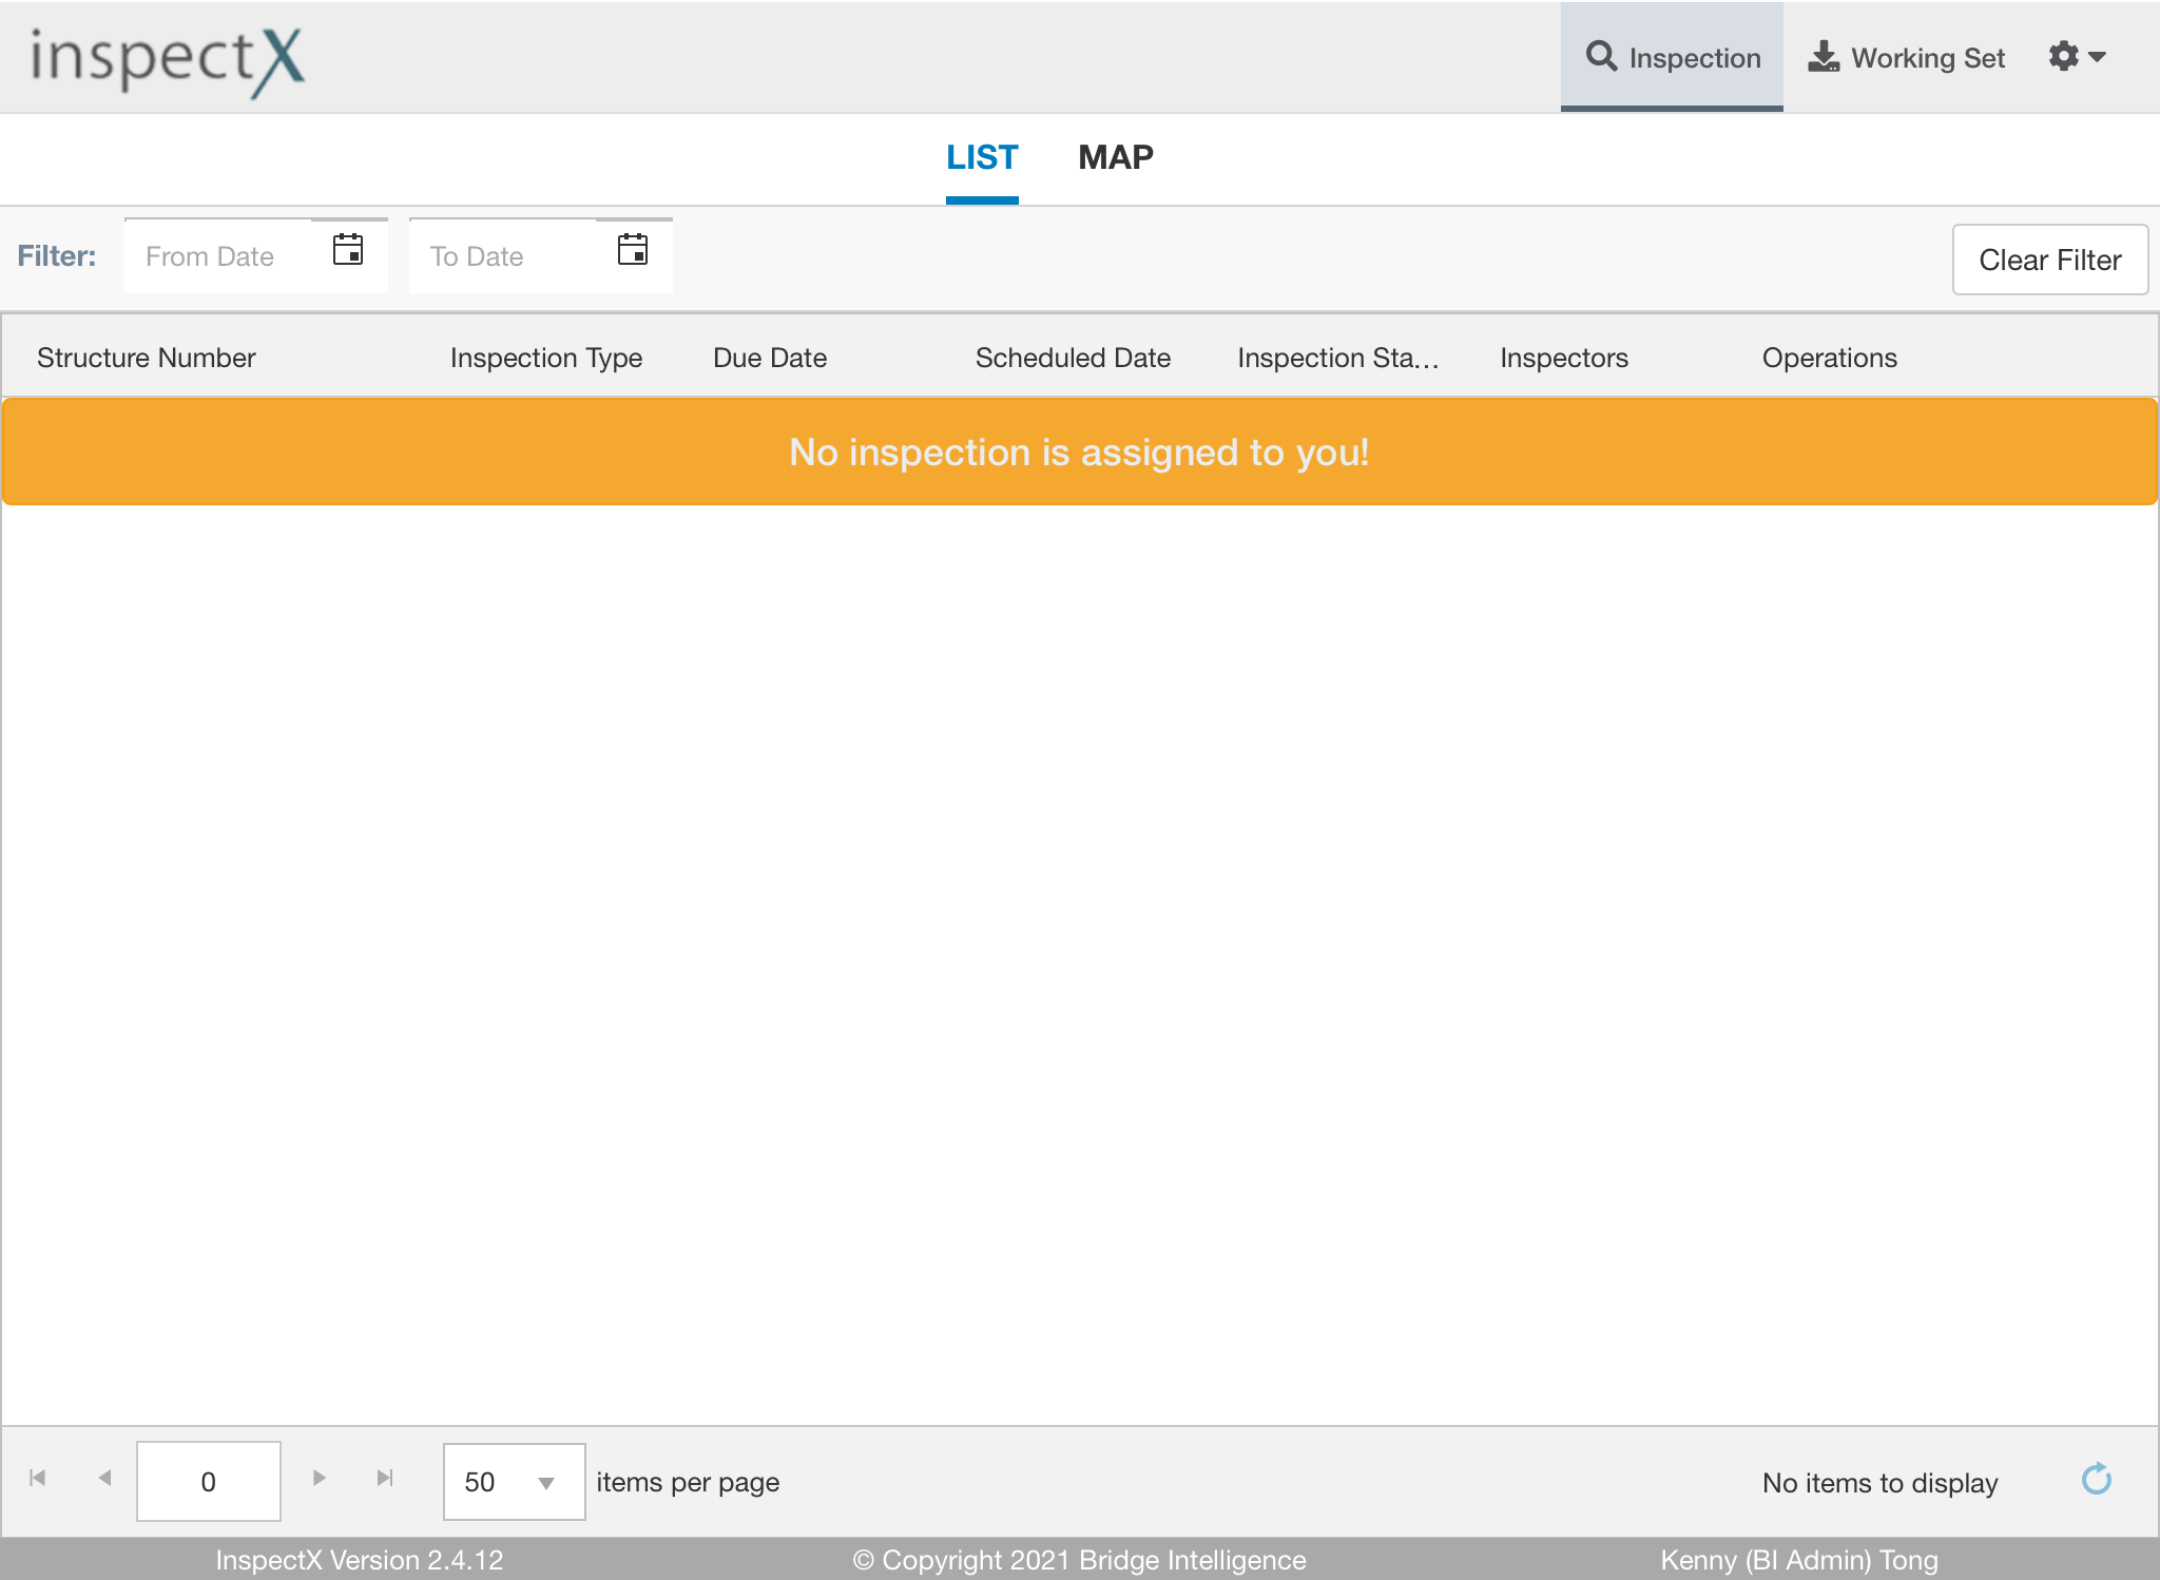Open the To Date calendar picker
Image resolution: width=2160 pixels, height=1580 pixels.
pyautogui.click(x=633, y=250)
